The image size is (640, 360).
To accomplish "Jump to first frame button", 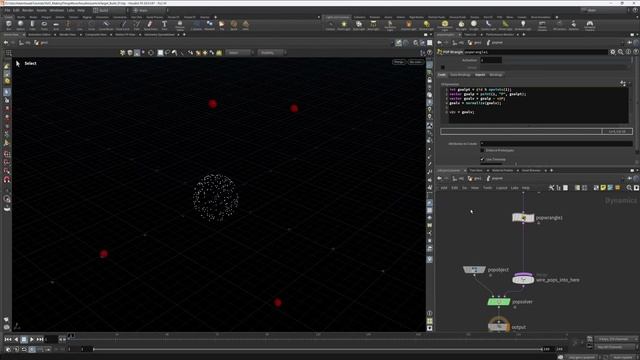I will (x=8, y=339).
